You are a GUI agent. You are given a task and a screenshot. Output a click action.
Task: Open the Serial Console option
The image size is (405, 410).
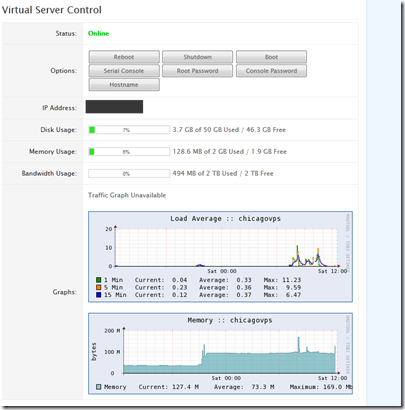tap(124, 71)
